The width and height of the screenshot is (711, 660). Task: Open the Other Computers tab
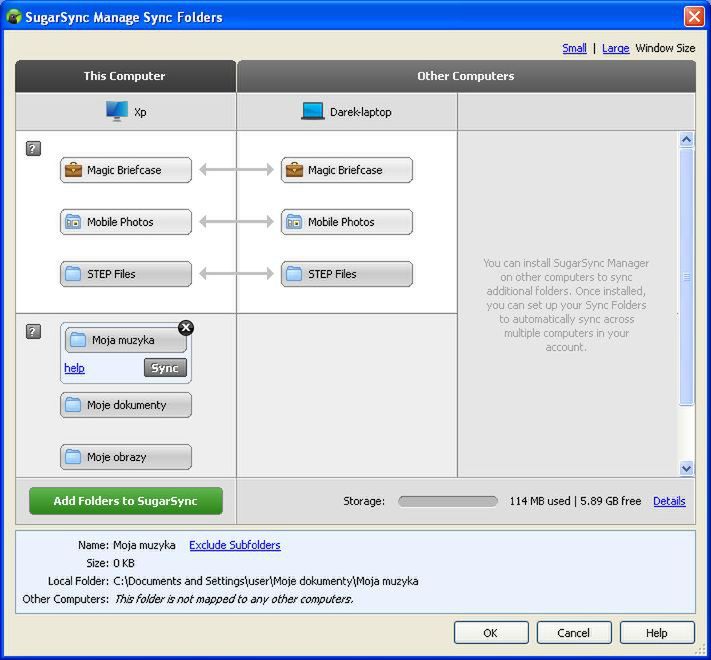coord(466,76)
